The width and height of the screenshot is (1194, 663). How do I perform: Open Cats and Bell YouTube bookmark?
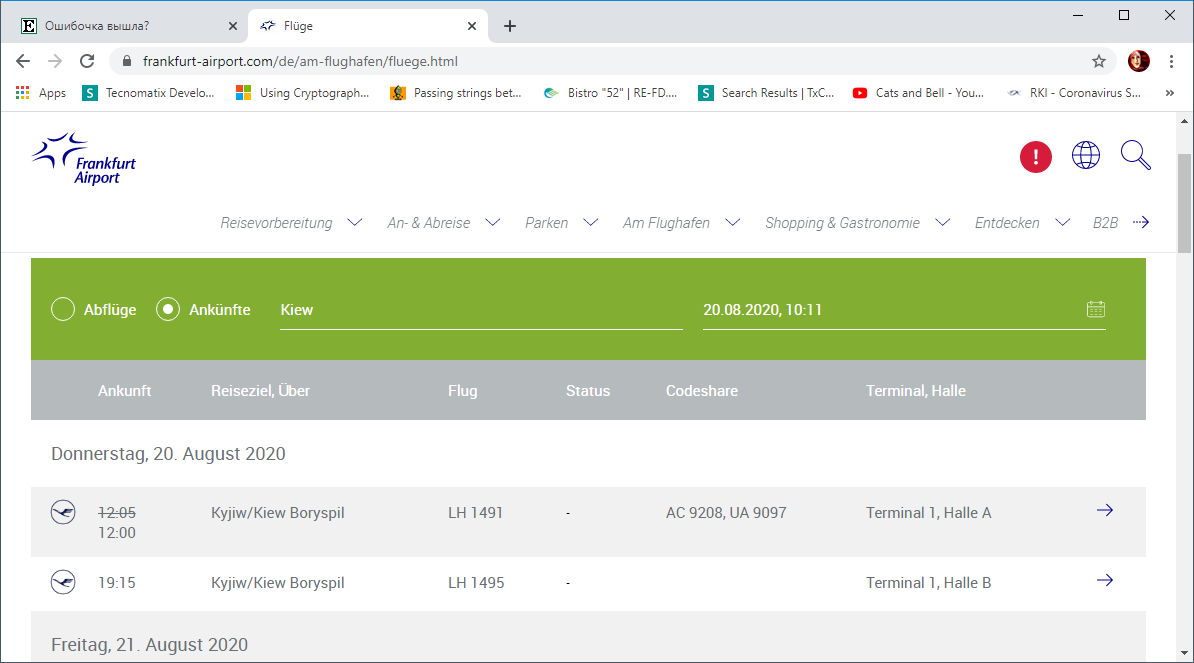pyautogui.click(x=918, y=93)
